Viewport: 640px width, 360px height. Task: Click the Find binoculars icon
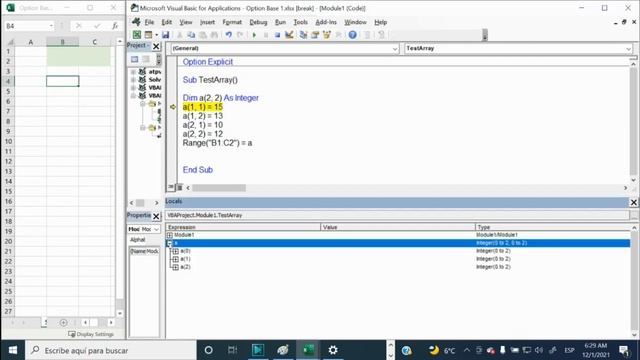tap(214, 35)
